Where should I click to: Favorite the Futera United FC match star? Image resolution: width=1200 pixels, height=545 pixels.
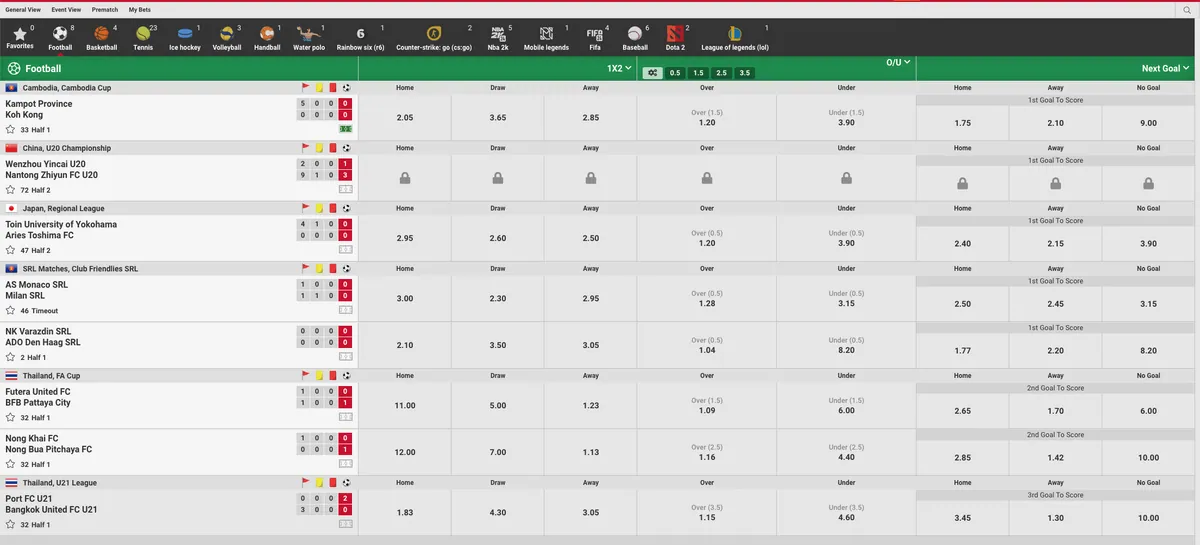pos(11,418)
